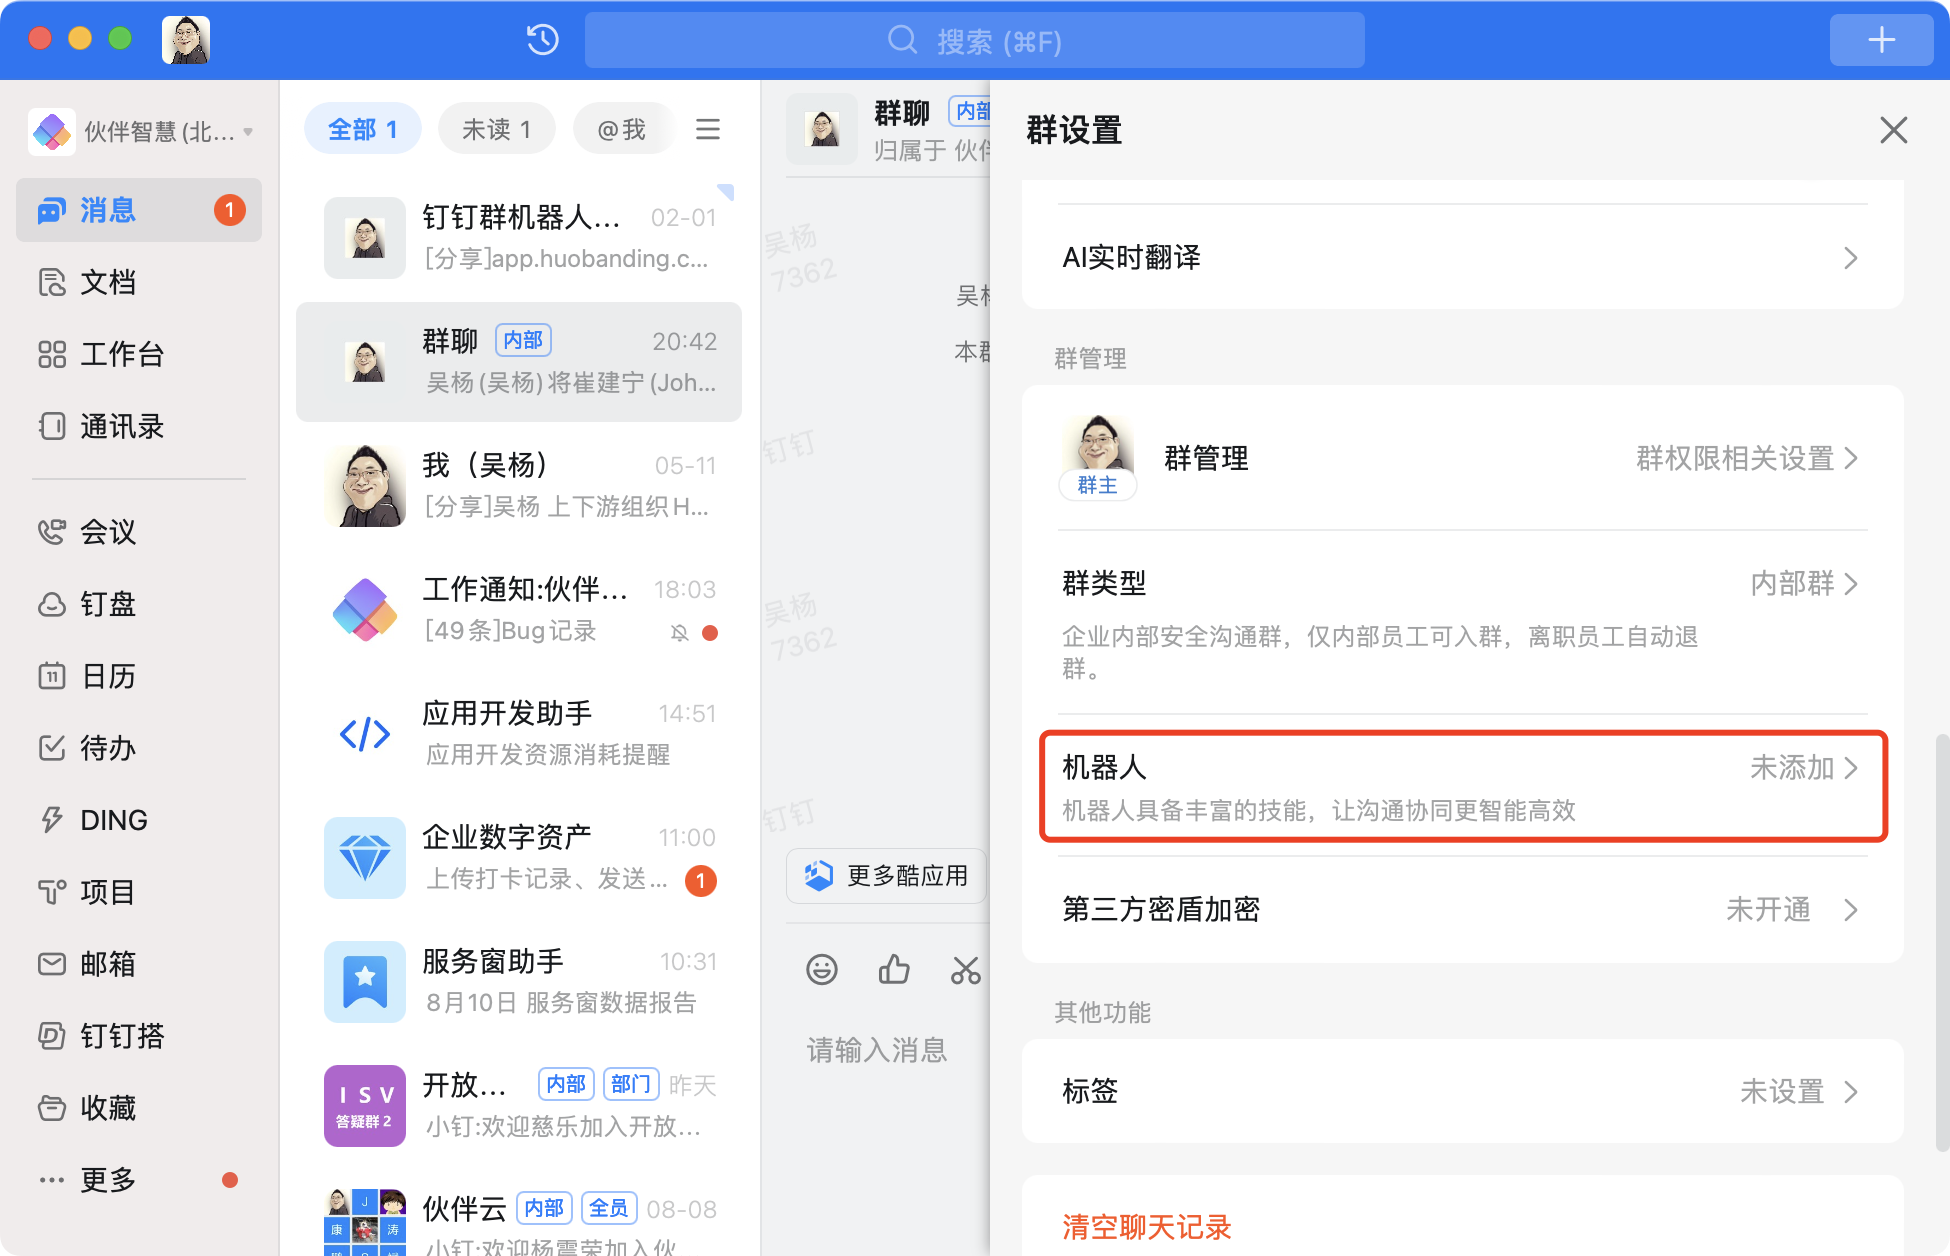Viewport: 1950px width, 1256px height.
Task: Open 机器人 setting row
Action: pos(1462,787)
